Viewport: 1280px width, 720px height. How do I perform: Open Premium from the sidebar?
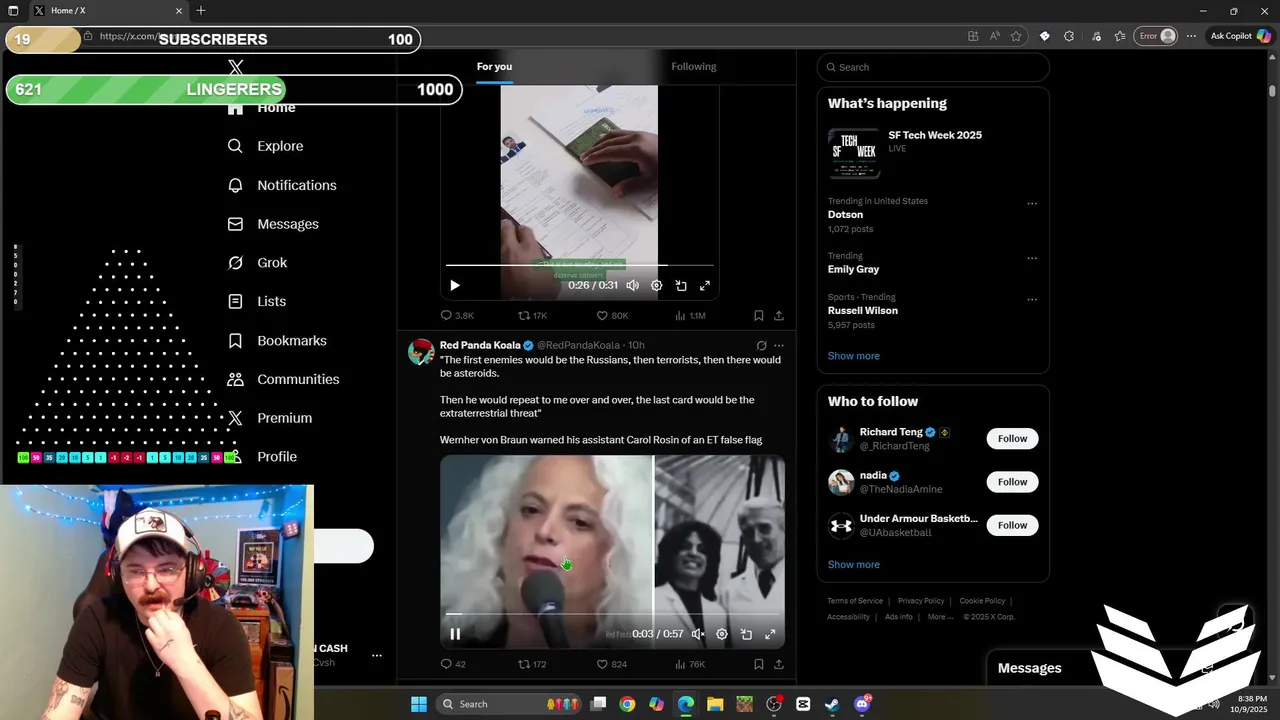[269, 418]
